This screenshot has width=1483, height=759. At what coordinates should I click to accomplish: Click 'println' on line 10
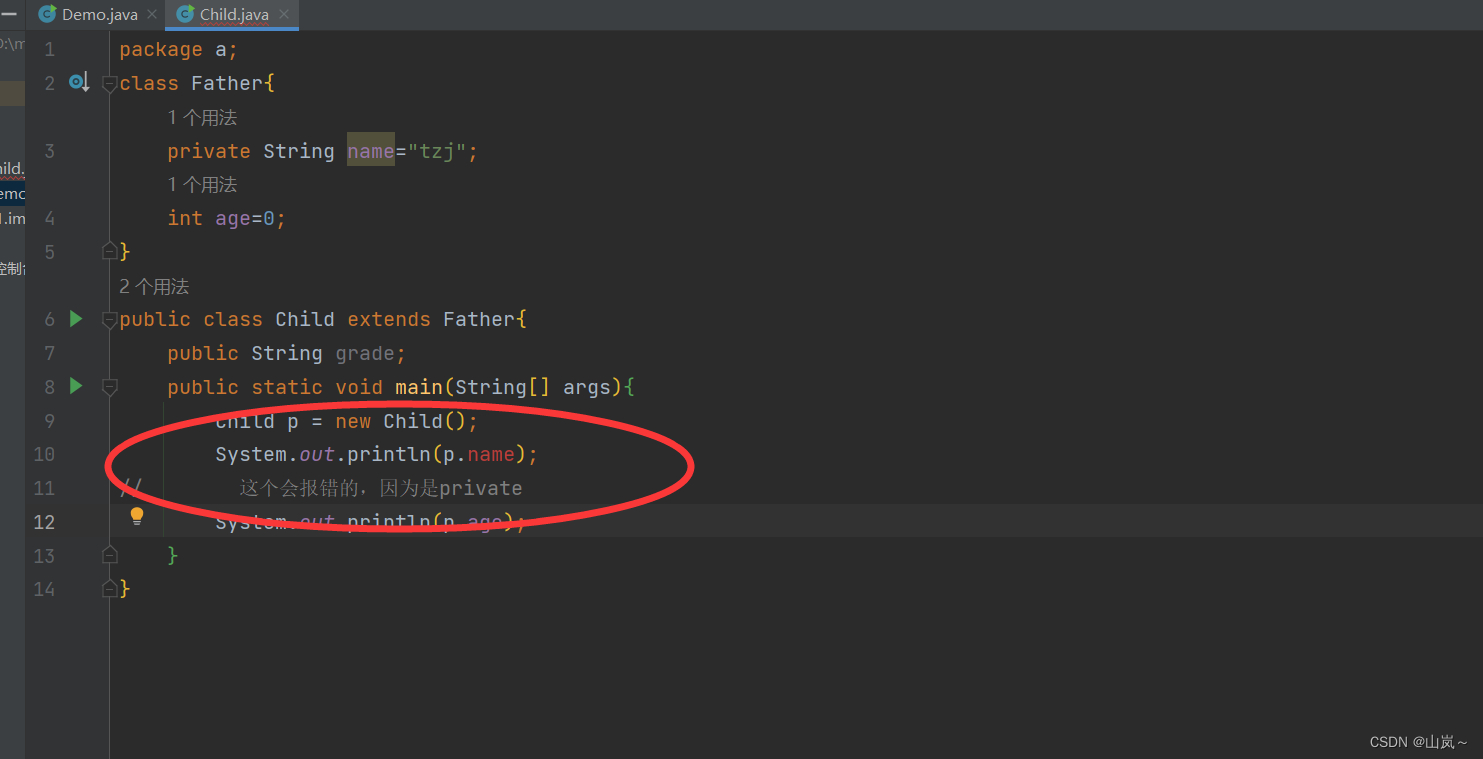389,454
